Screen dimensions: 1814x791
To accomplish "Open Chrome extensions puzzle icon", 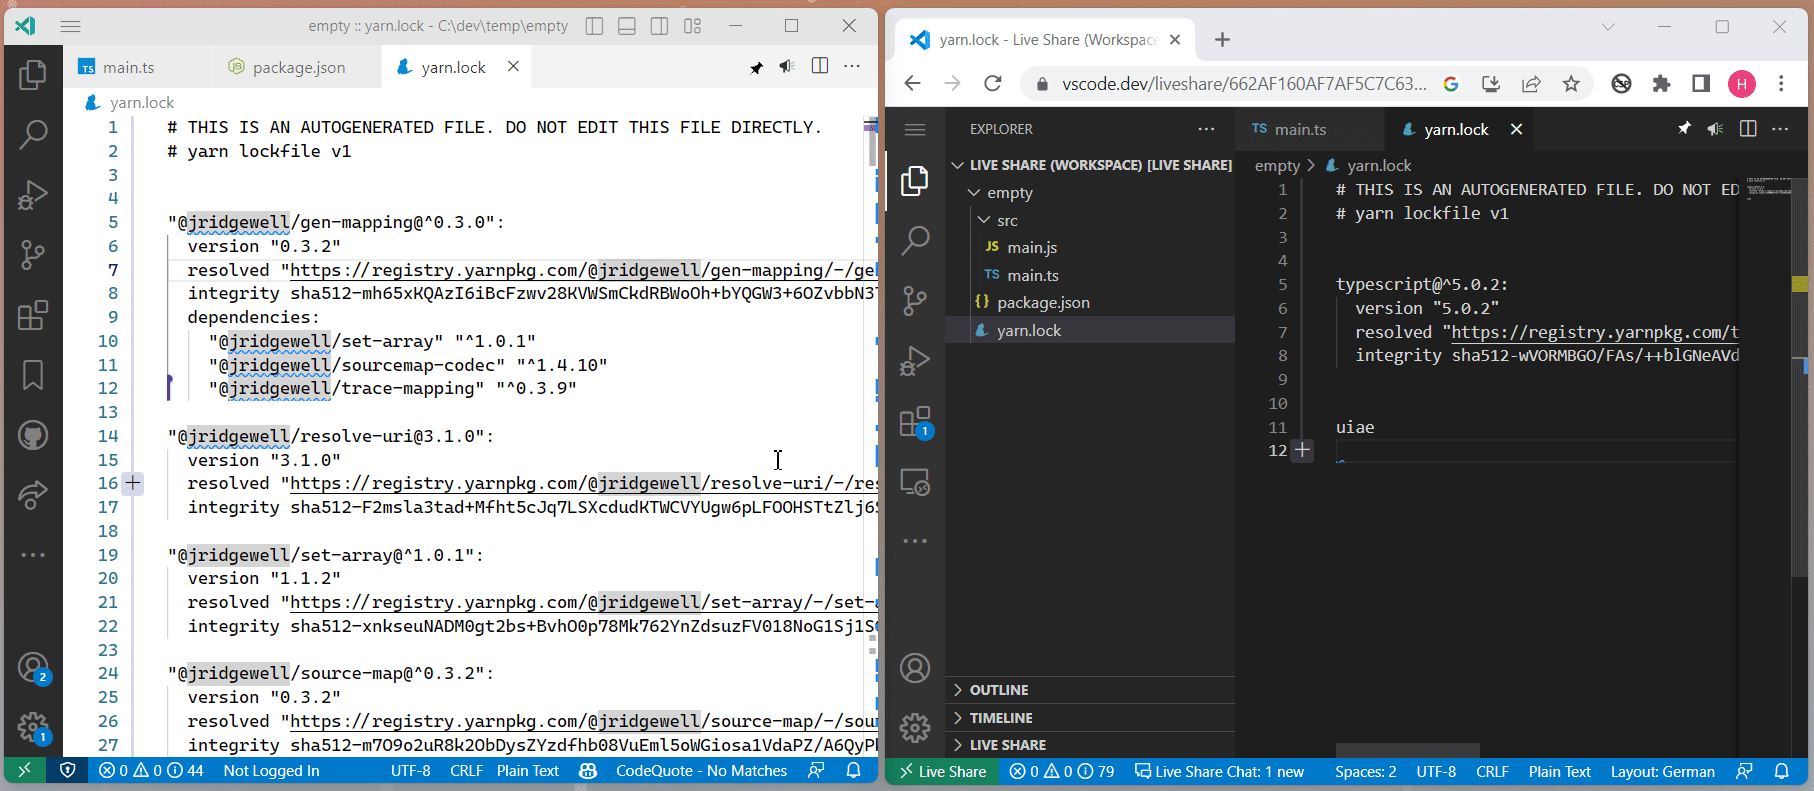I will 1661,84.
